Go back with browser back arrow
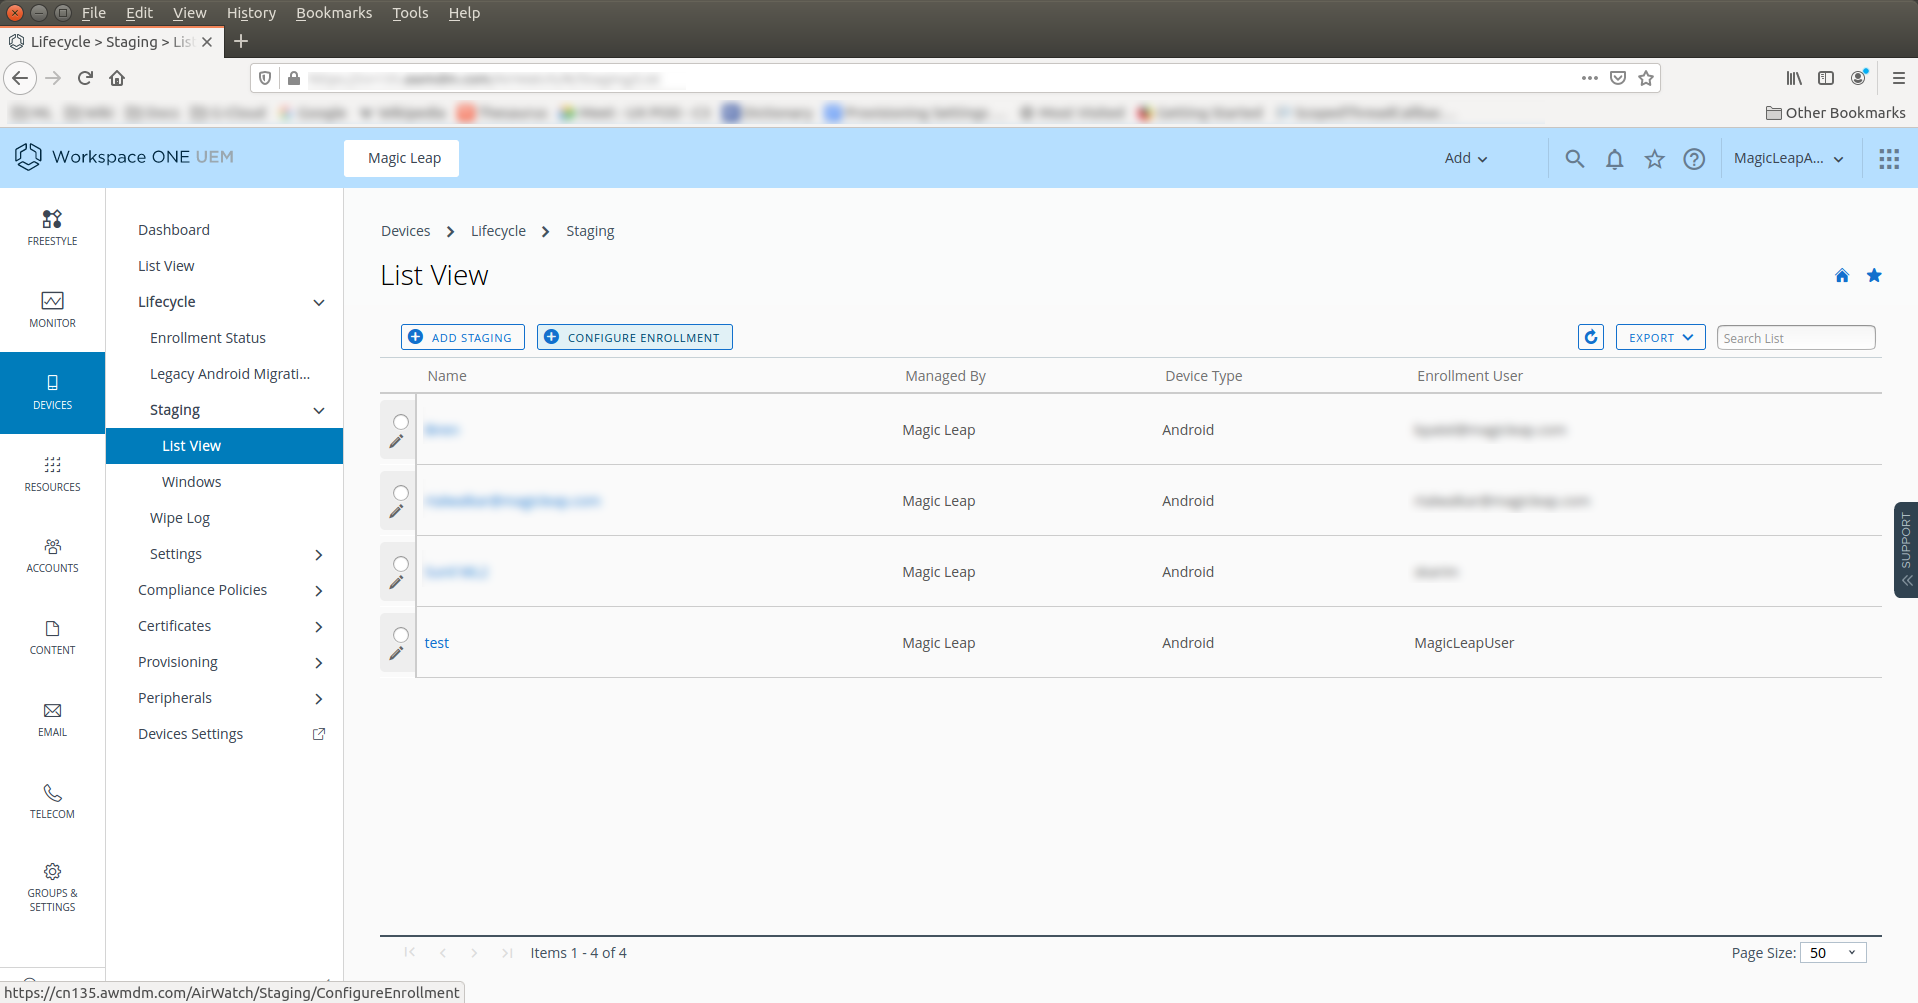 (20, 78)
